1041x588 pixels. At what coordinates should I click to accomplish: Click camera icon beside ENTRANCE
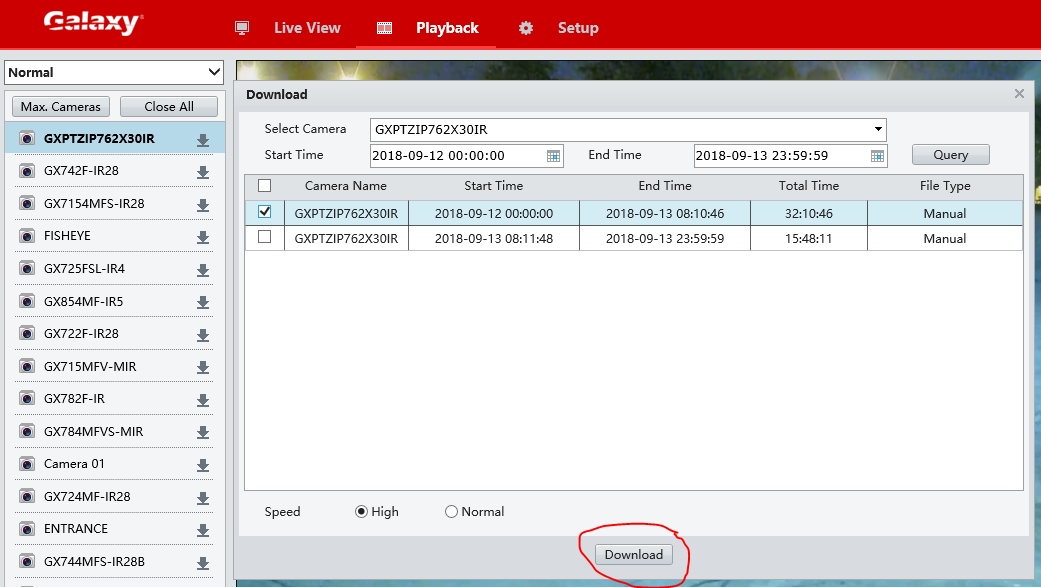pos(27,529)
